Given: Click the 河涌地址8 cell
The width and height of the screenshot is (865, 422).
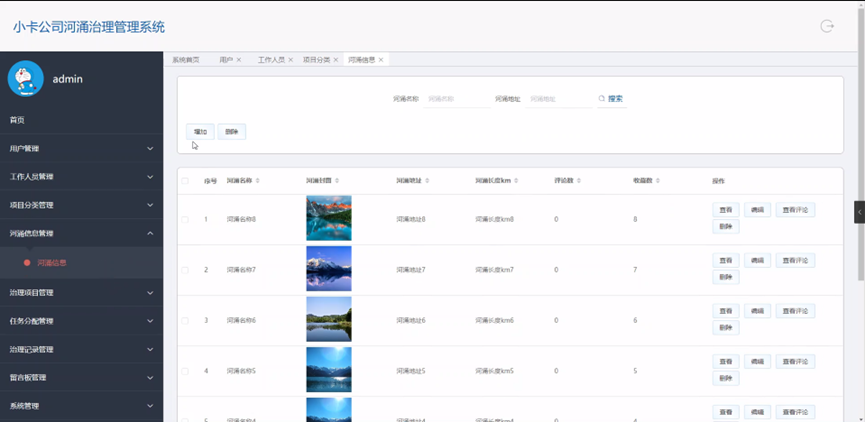Looking at the screenshot, I should (x=410, y=220).
